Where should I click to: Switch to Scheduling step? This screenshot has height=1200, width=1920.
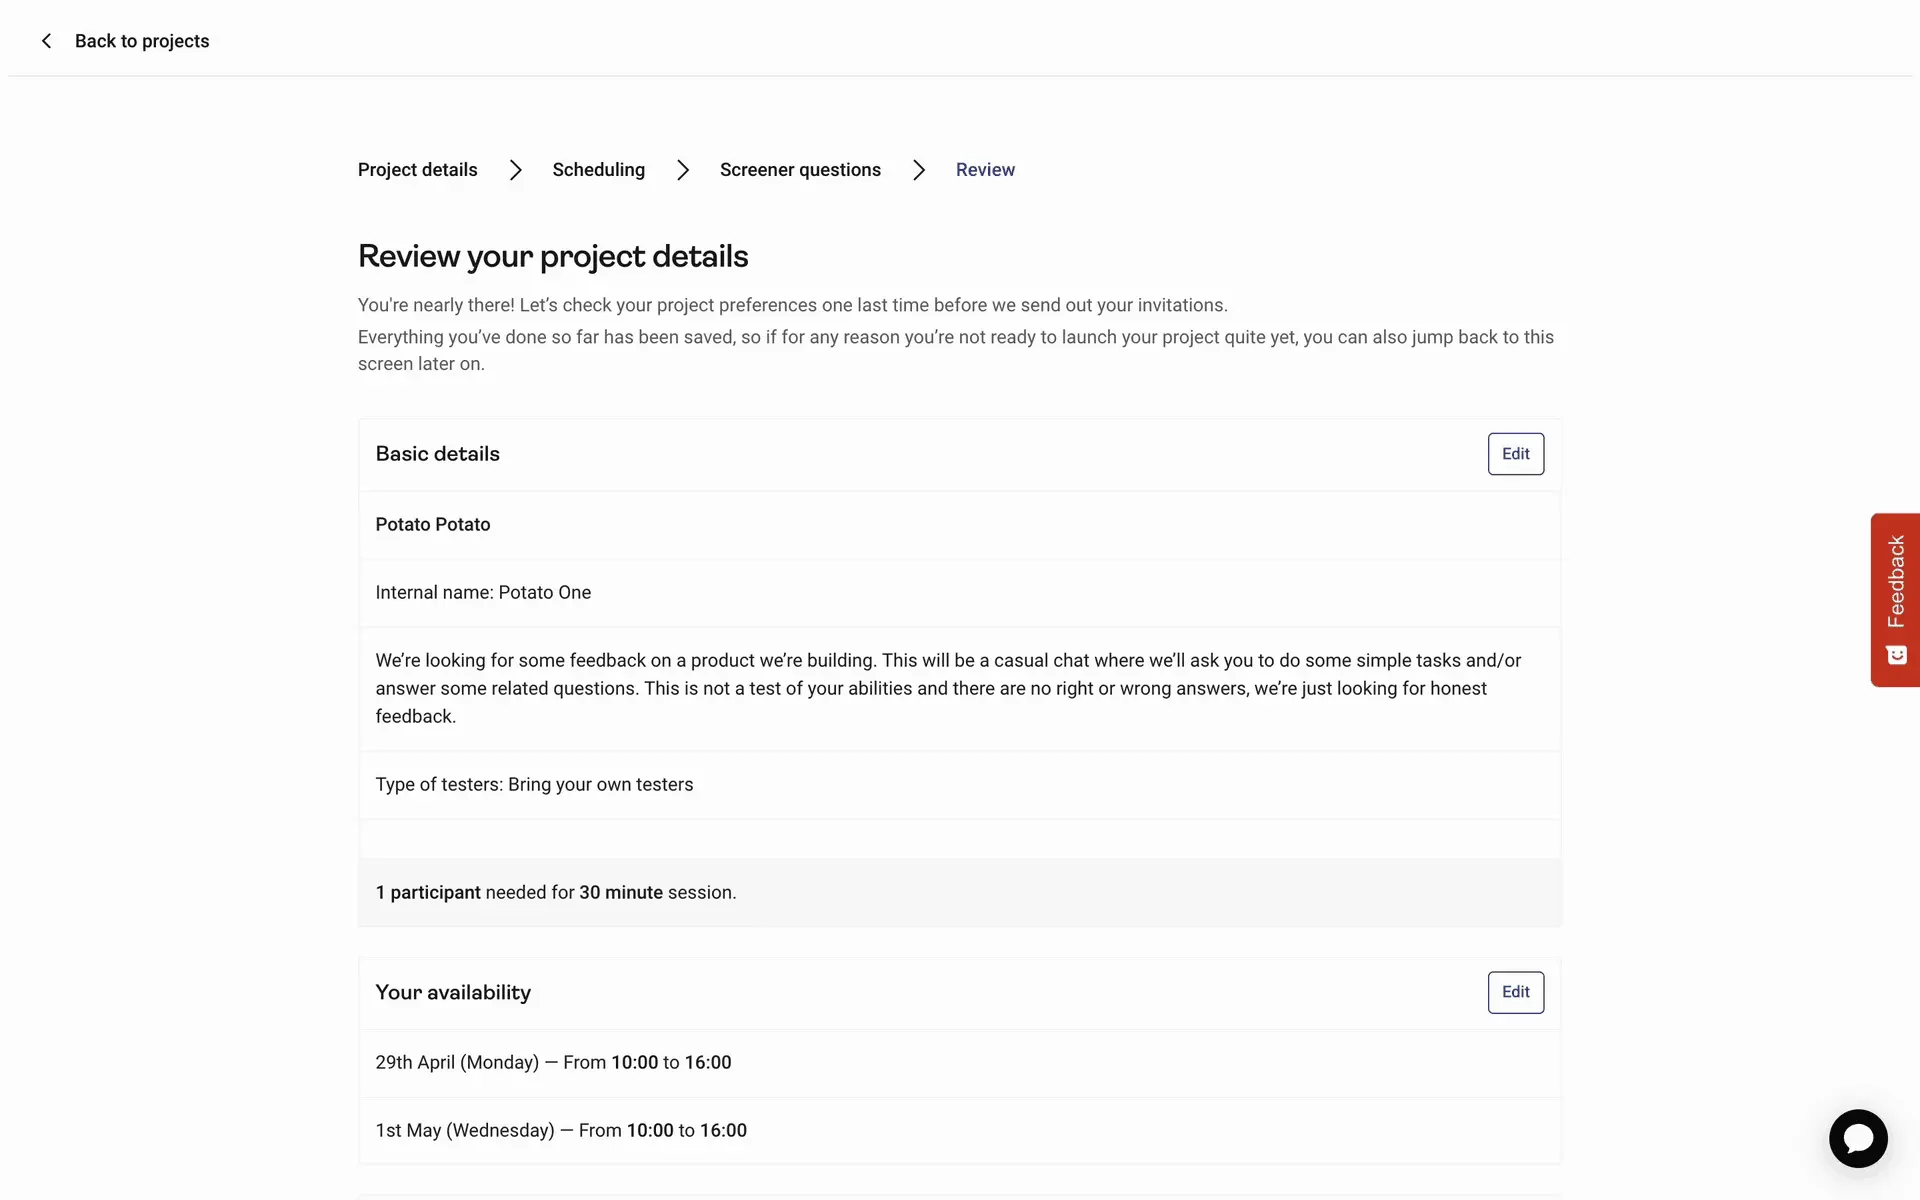coord(598,170)
